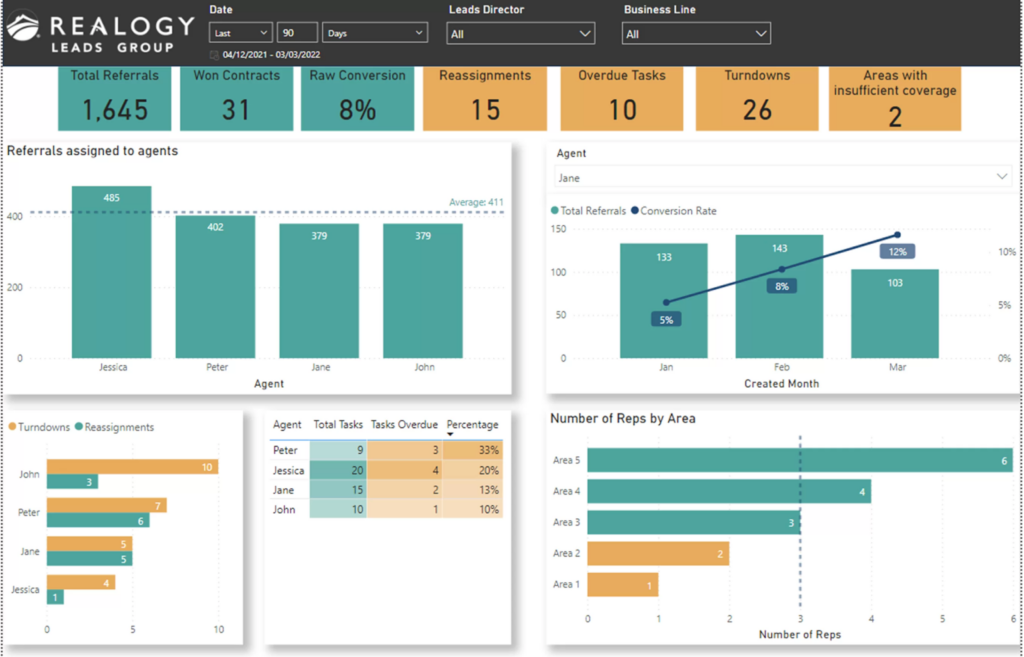Select the Total Referrals legend dot

pyautogui.click(x=556, y=211)
